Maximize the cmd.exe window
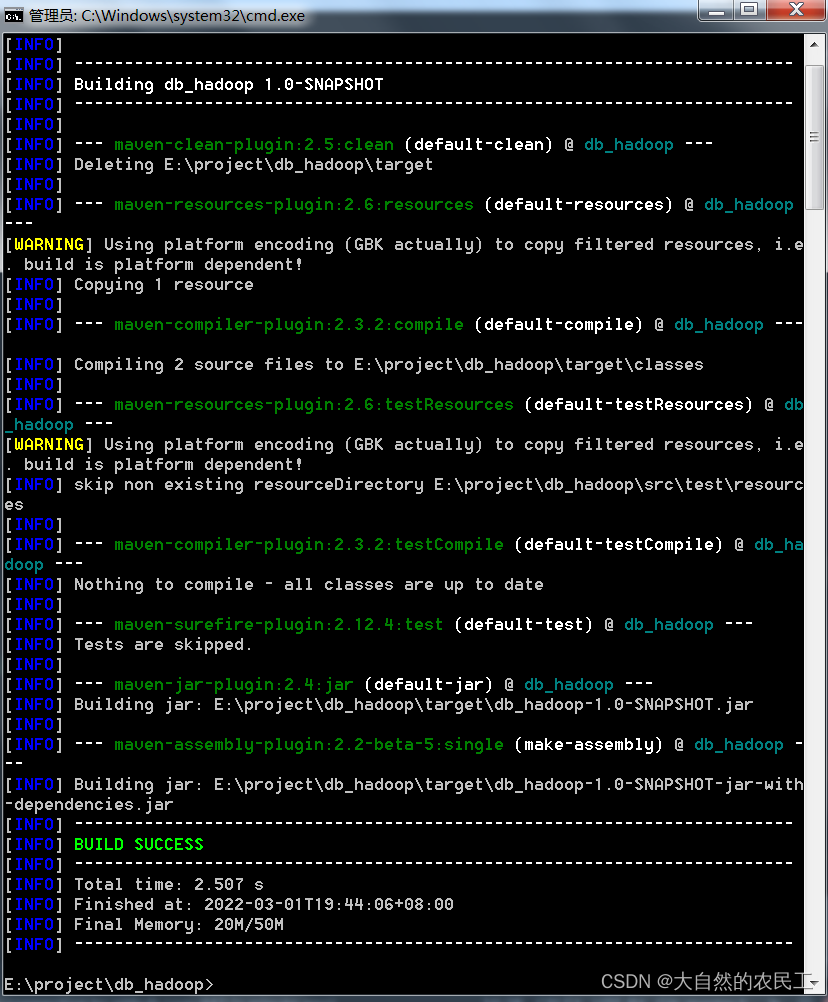828x1002 pixels. pos(750,10)
